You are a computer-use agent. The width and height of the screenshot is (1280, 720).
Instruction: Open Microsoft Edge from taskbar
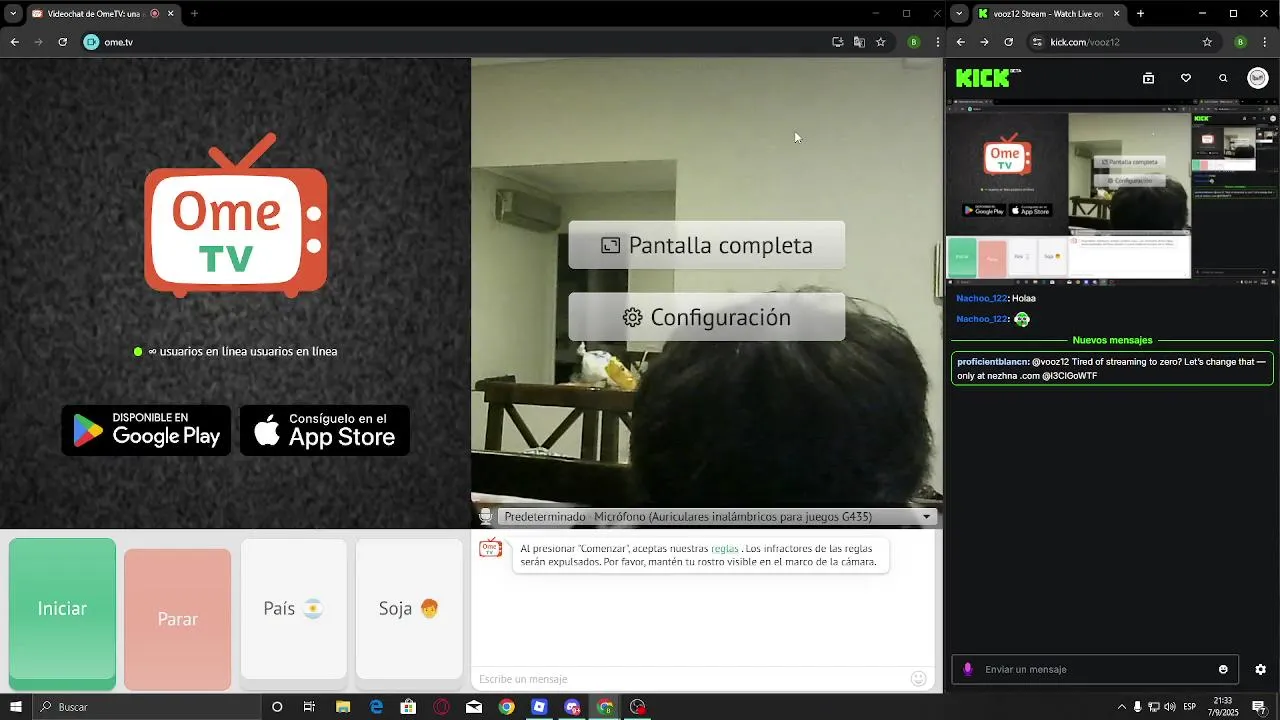click(376, 707)
